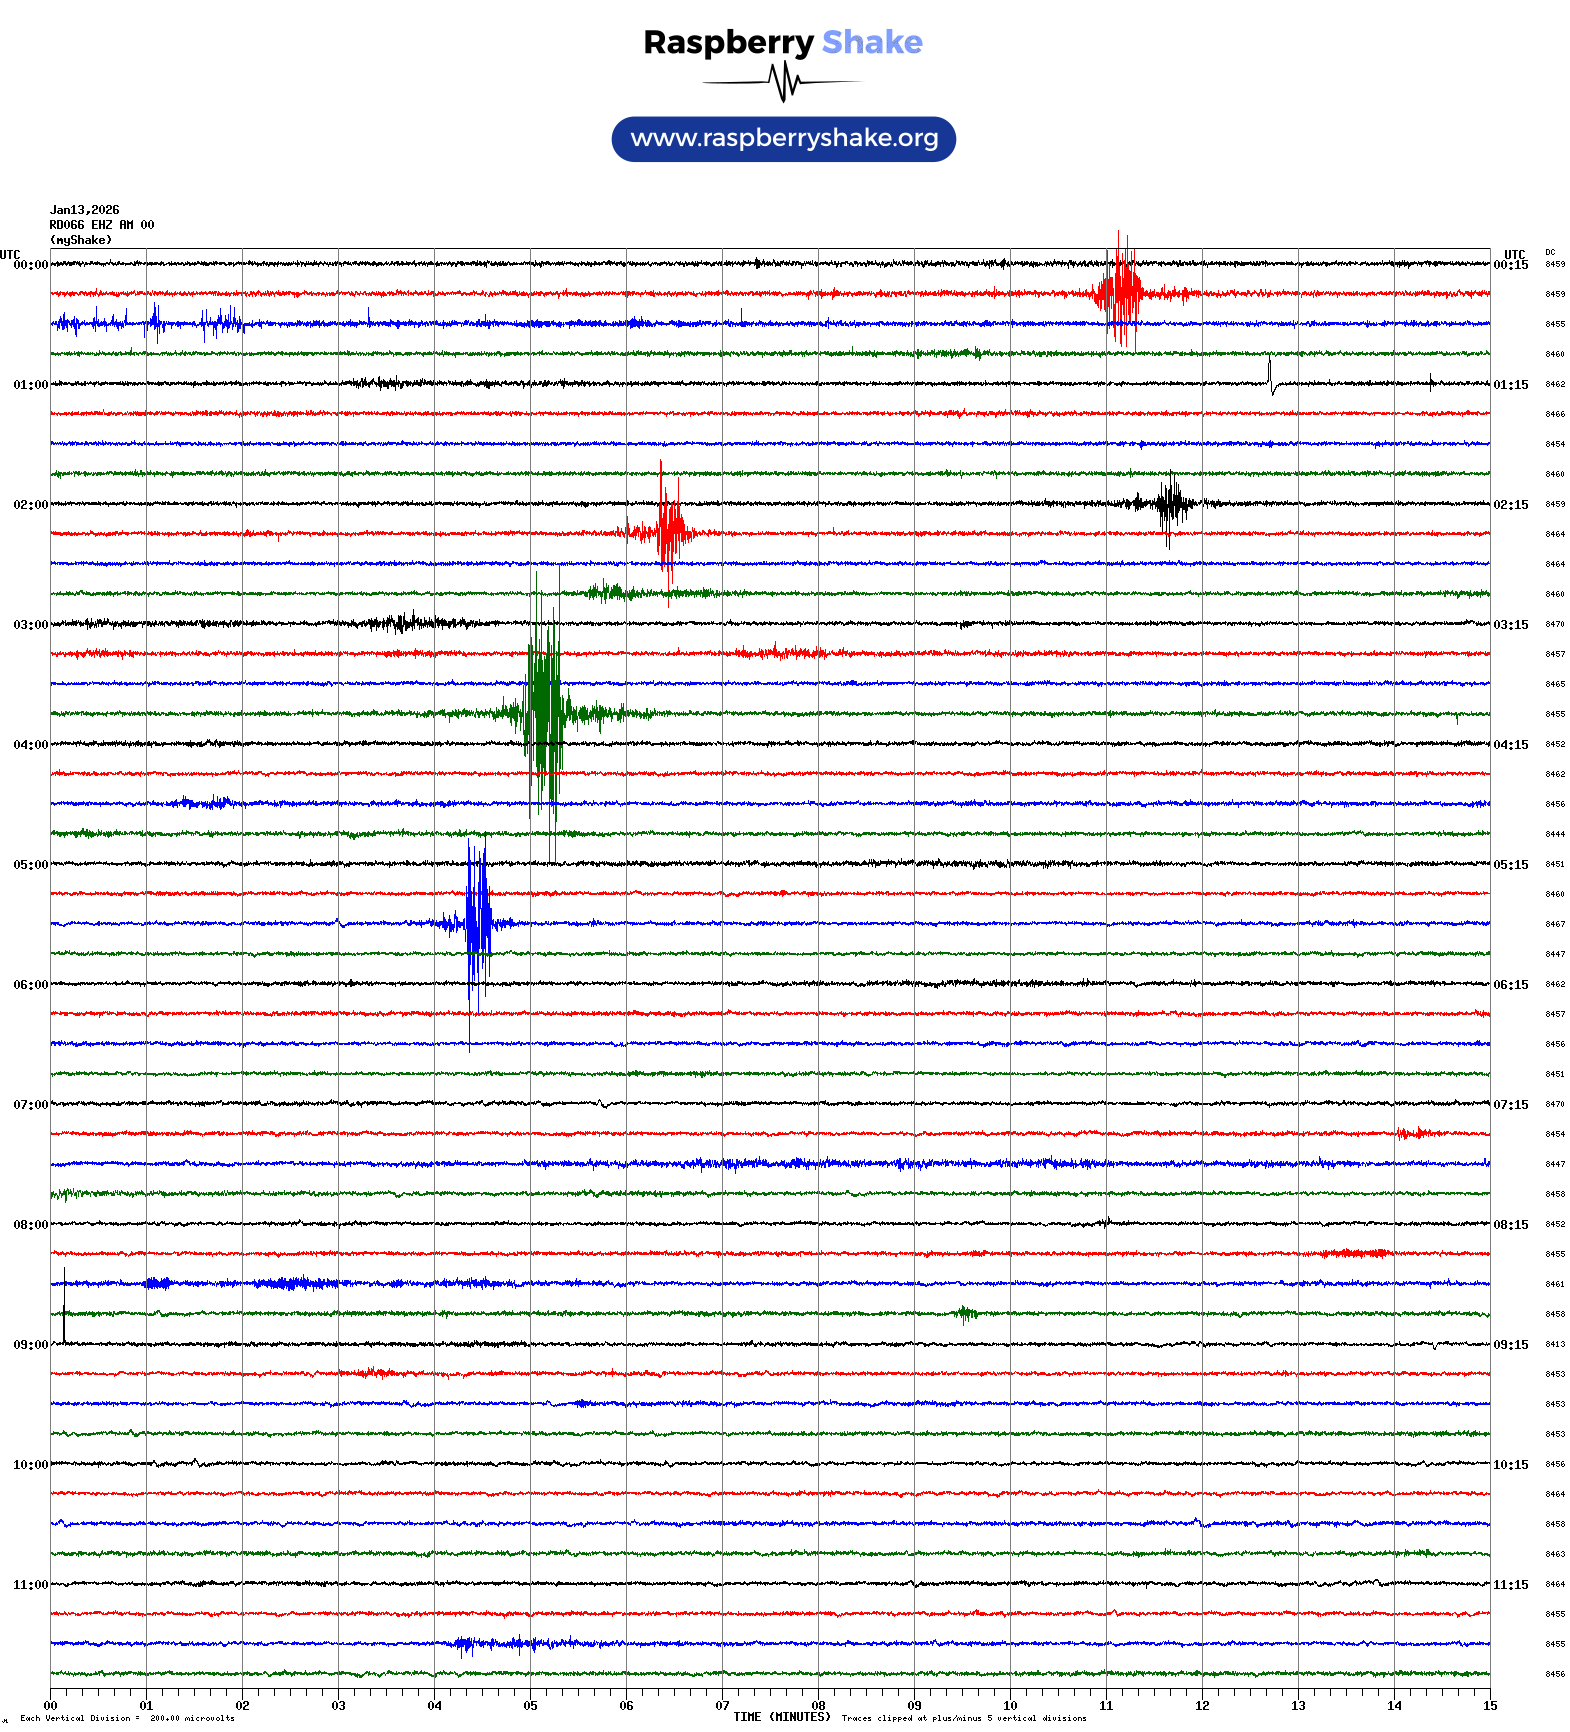
Task: Click the red event burst on the 02:15 trace
Action: [668, 532]
